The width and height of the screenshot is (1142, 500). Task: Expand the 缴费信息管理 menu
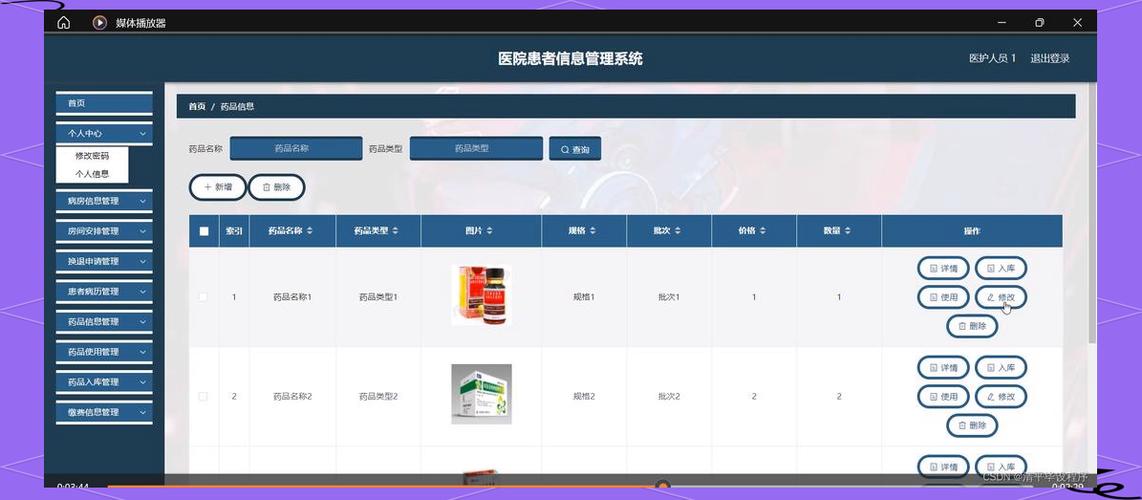[x=104, y=412]
